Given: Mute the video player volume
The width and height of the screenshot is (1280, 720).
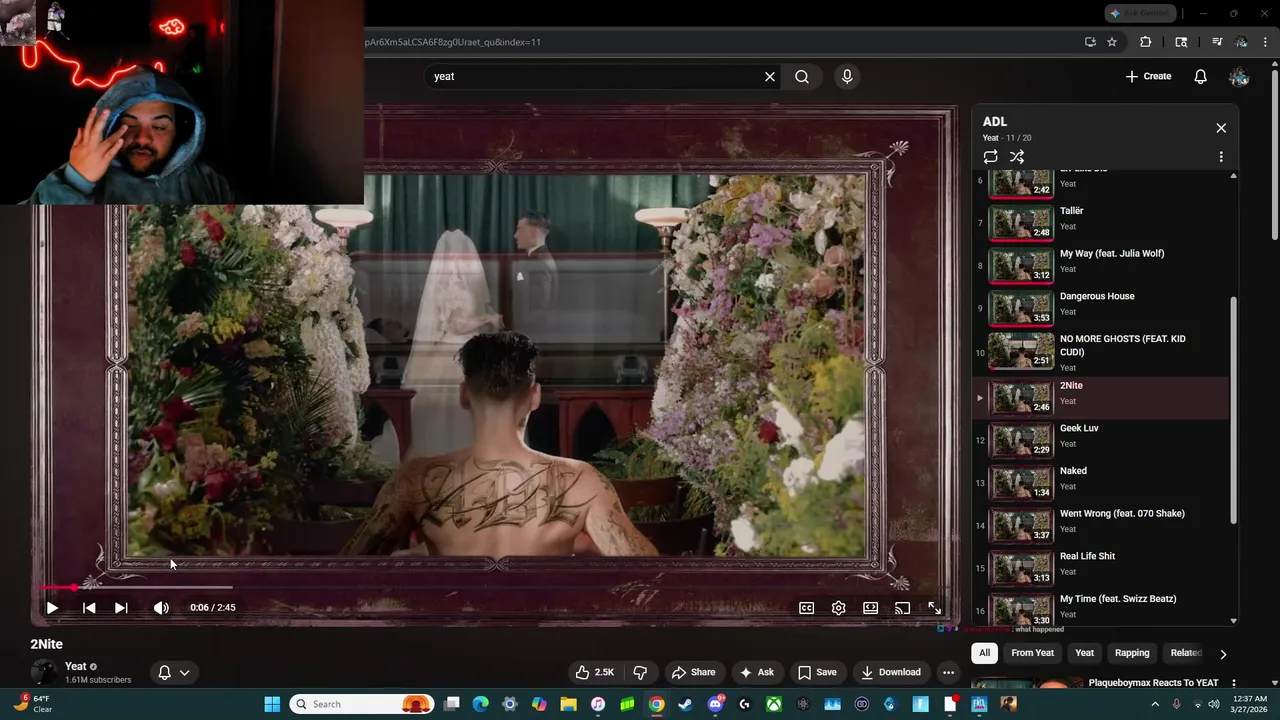Looking at the screenshot, I should point(161,607).
